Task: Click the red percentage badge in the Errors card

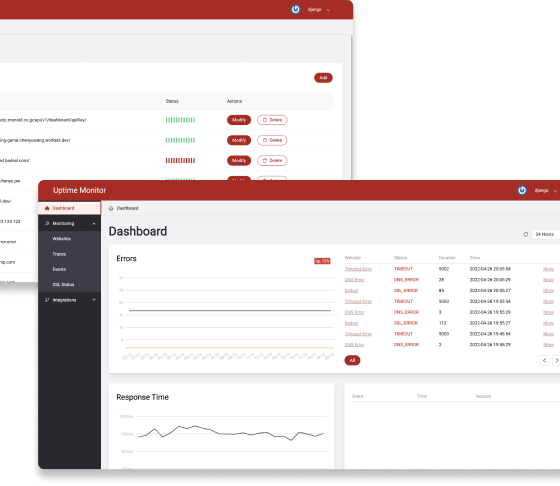Action: pos(322,261)
